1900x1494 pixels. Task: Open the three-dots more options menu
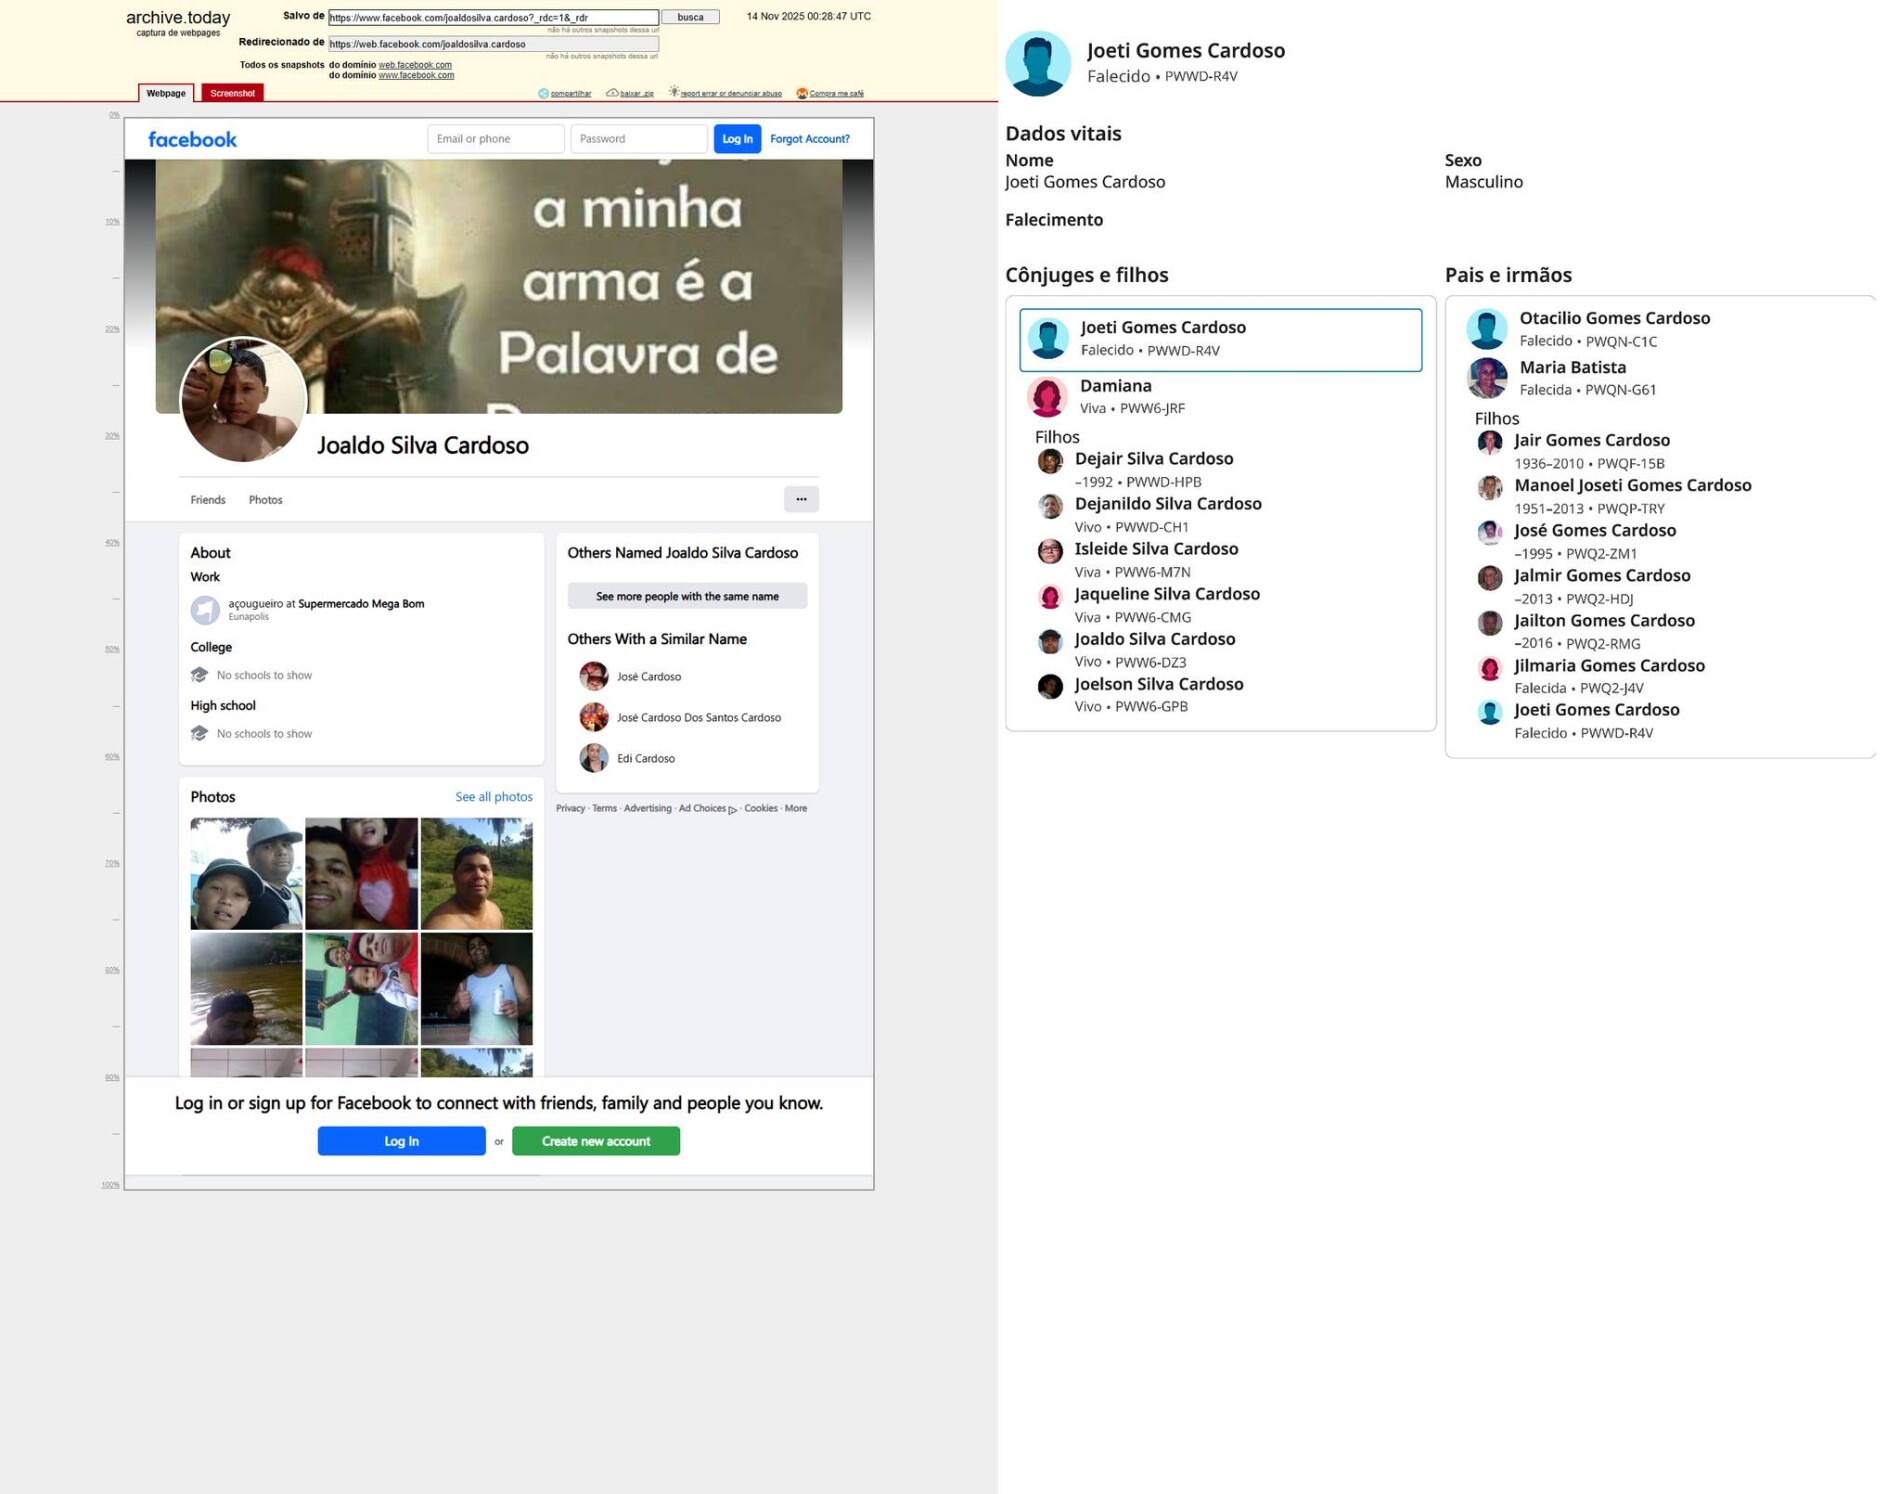point(801,499)
